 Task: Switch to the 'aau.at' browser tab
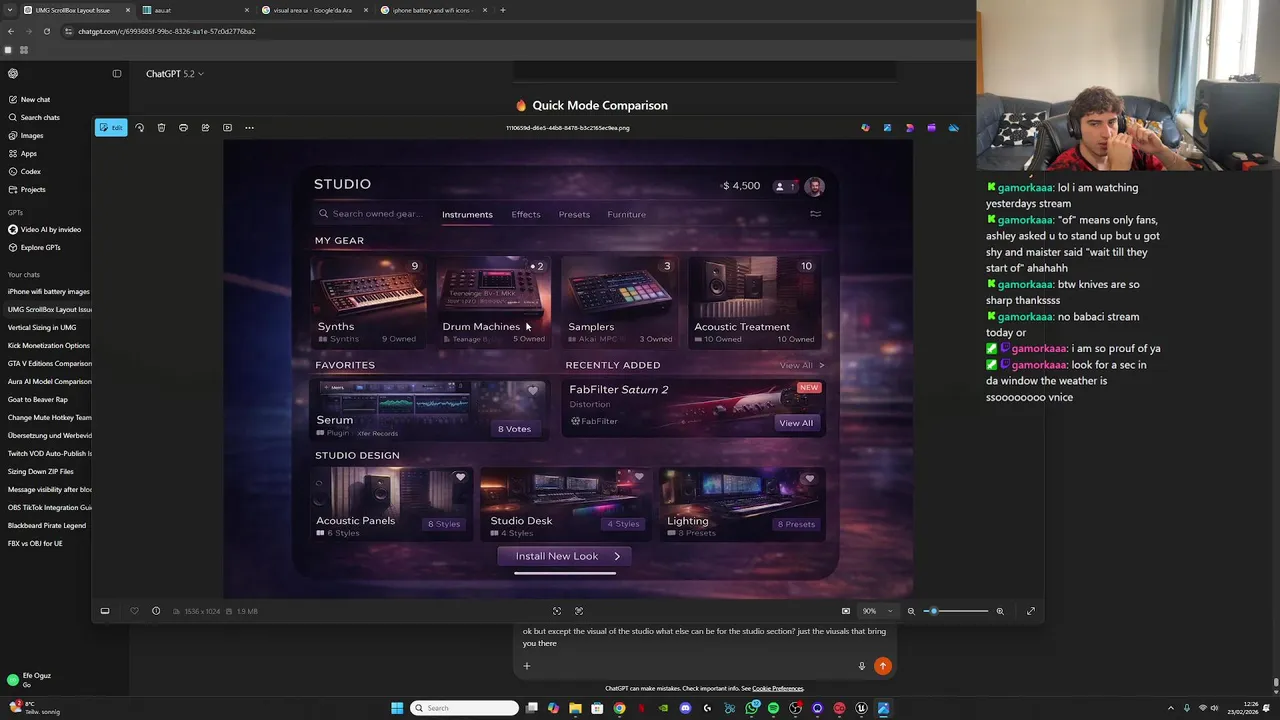pyautogui.click(x=195, y=10)
